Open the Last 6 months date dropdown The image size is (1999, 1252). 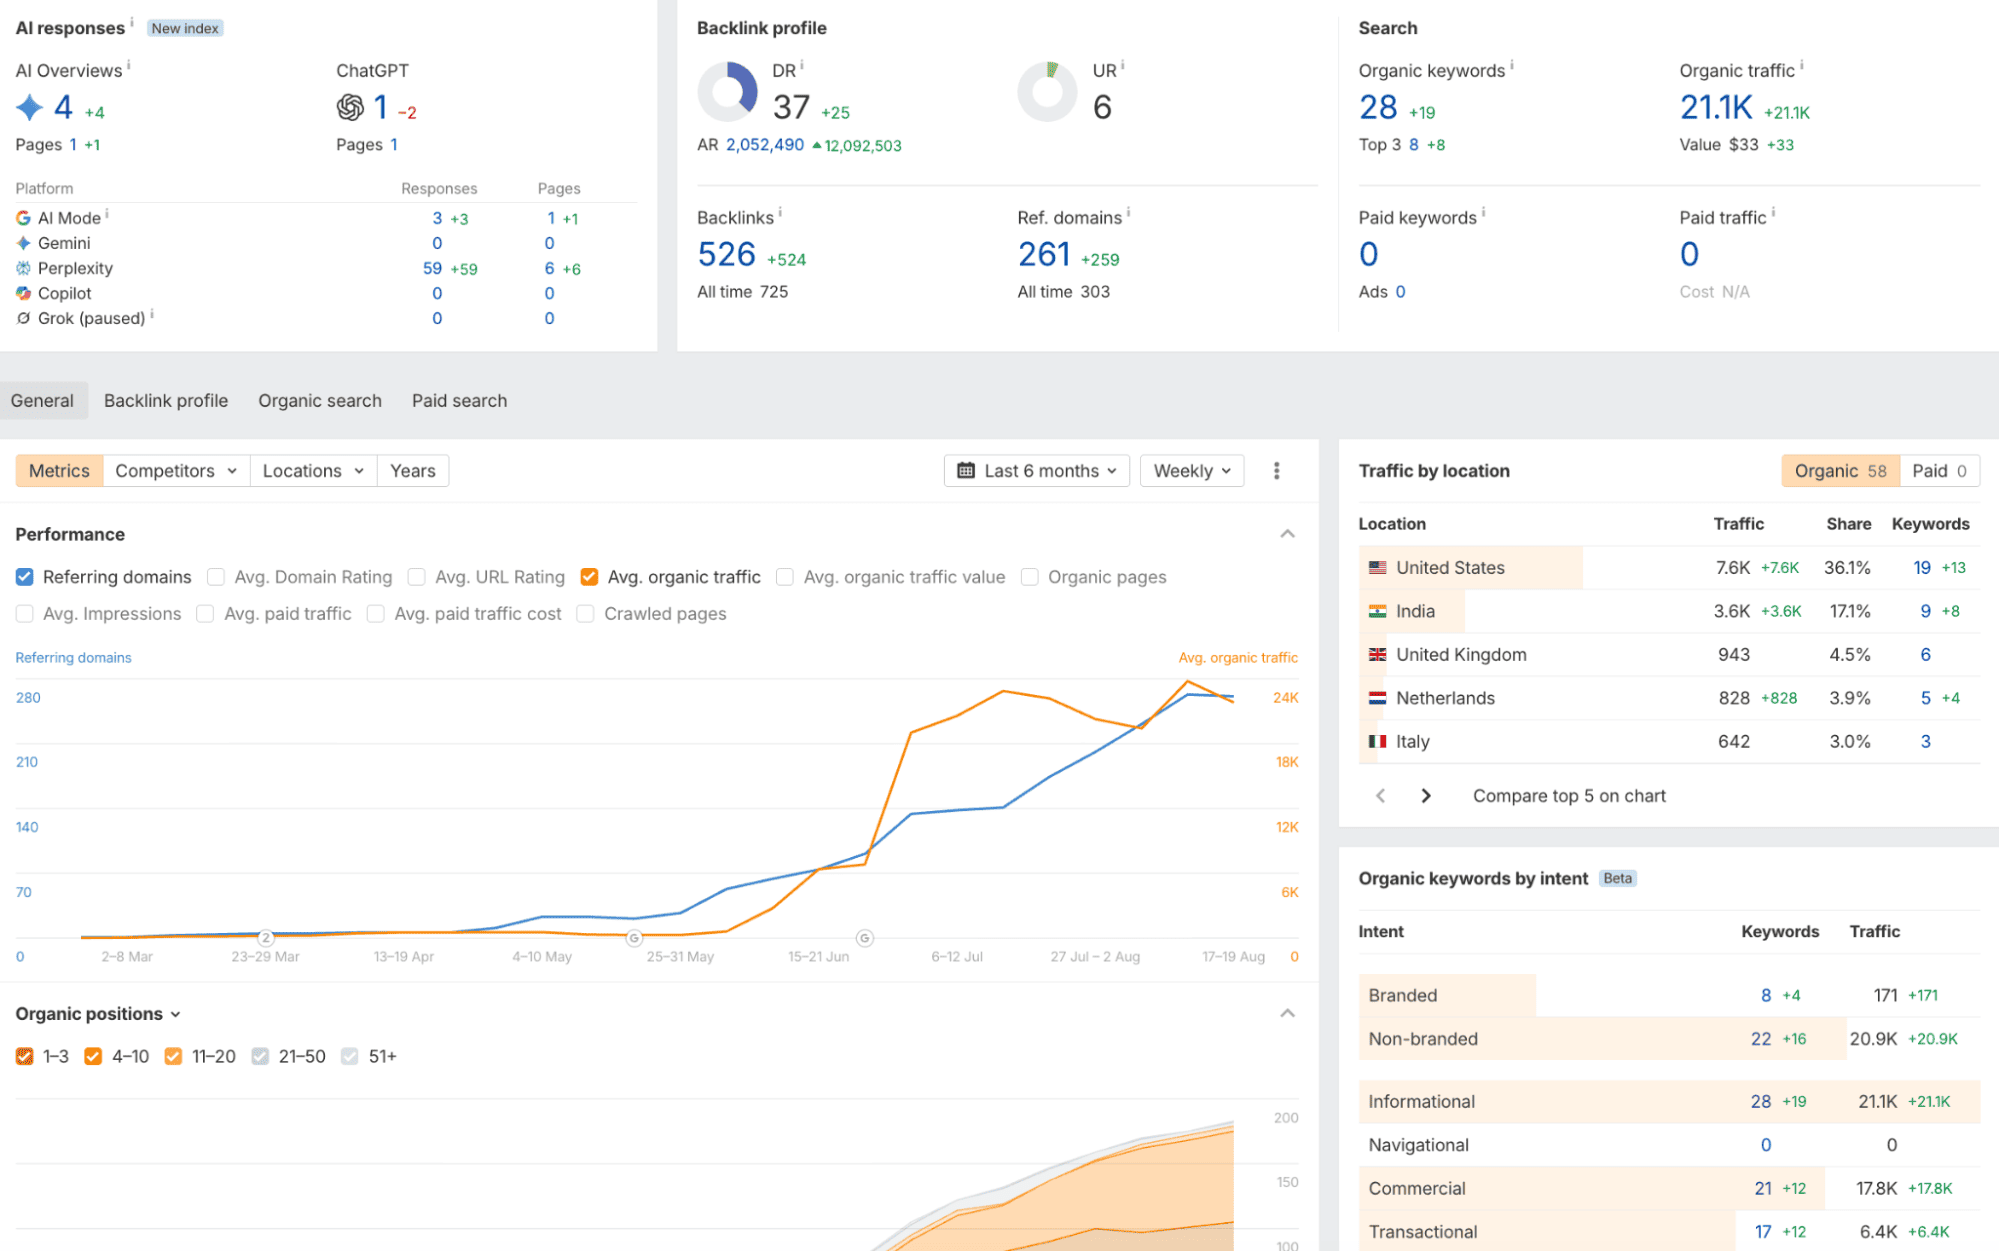(x=1037, y=471)
